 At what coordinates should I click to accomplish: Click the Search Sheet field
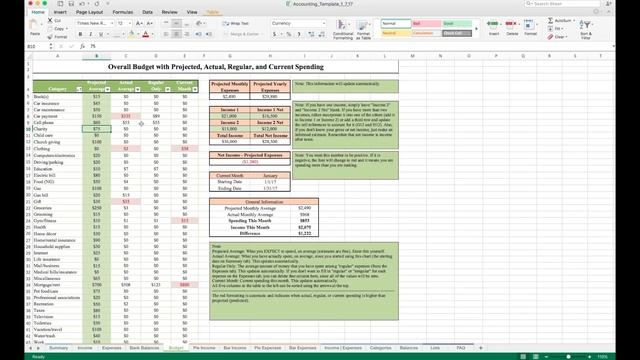(562, 4)
